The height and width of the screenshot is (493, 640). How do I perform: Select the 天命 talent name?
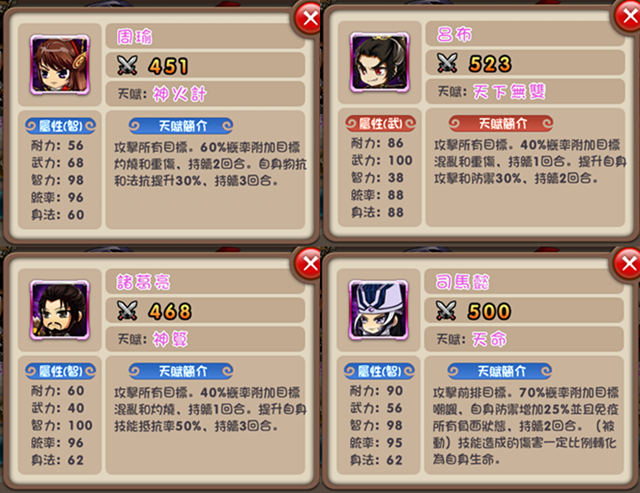tap(489, 339)
